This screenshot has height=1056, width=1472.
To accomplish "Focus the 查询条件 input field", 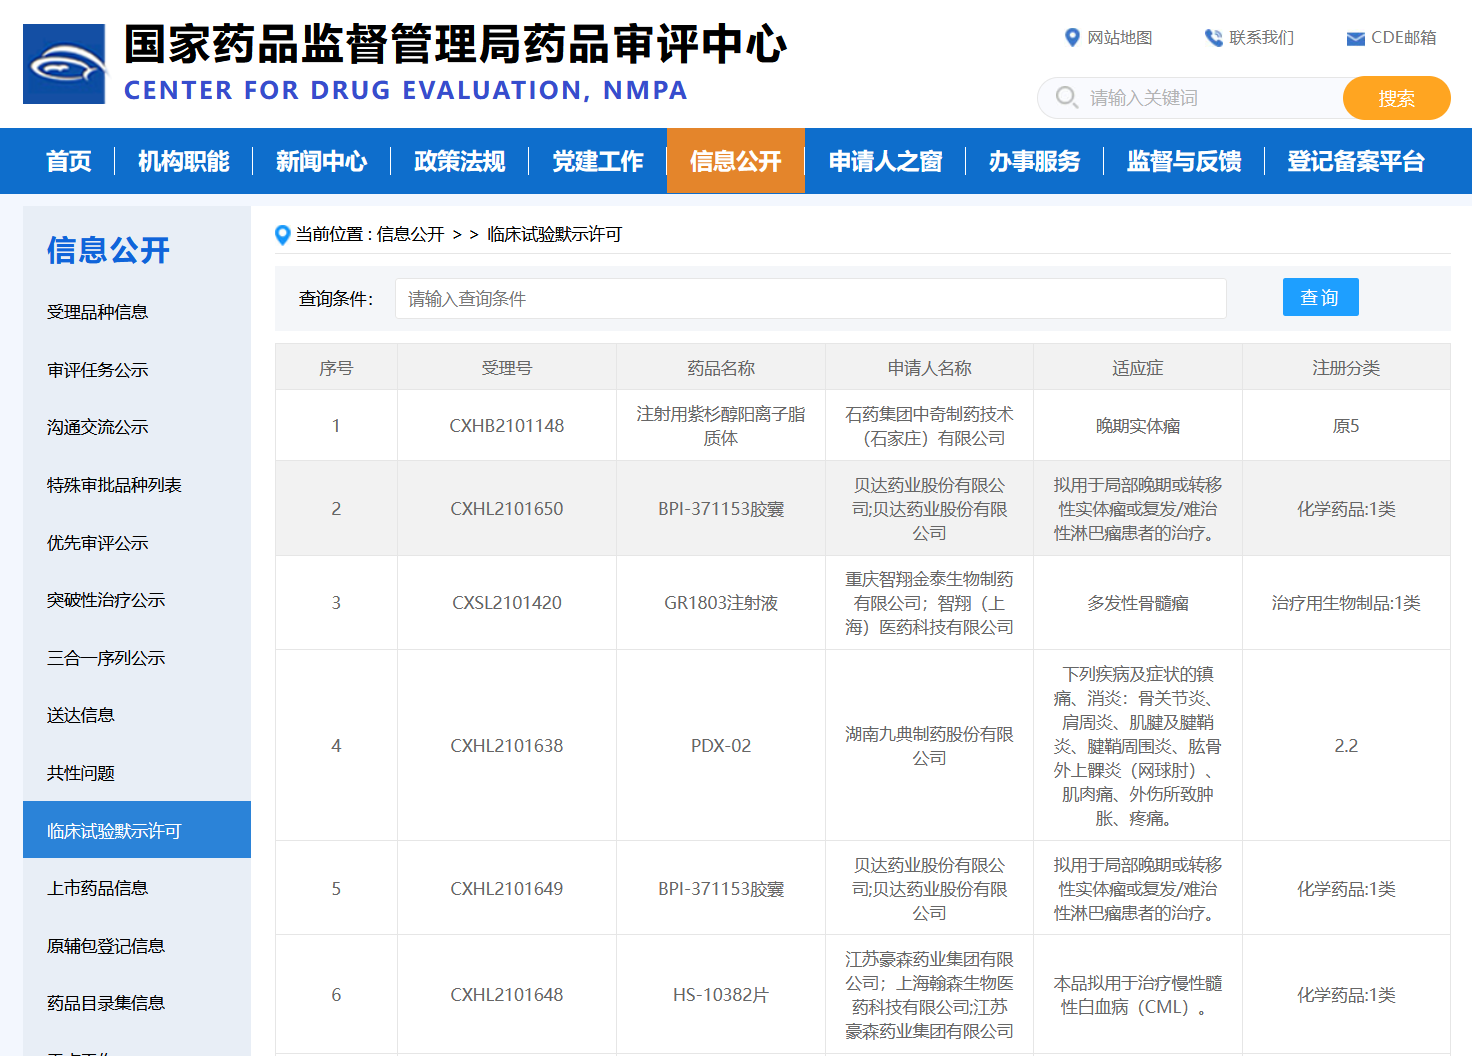I will tap(810, 299).
